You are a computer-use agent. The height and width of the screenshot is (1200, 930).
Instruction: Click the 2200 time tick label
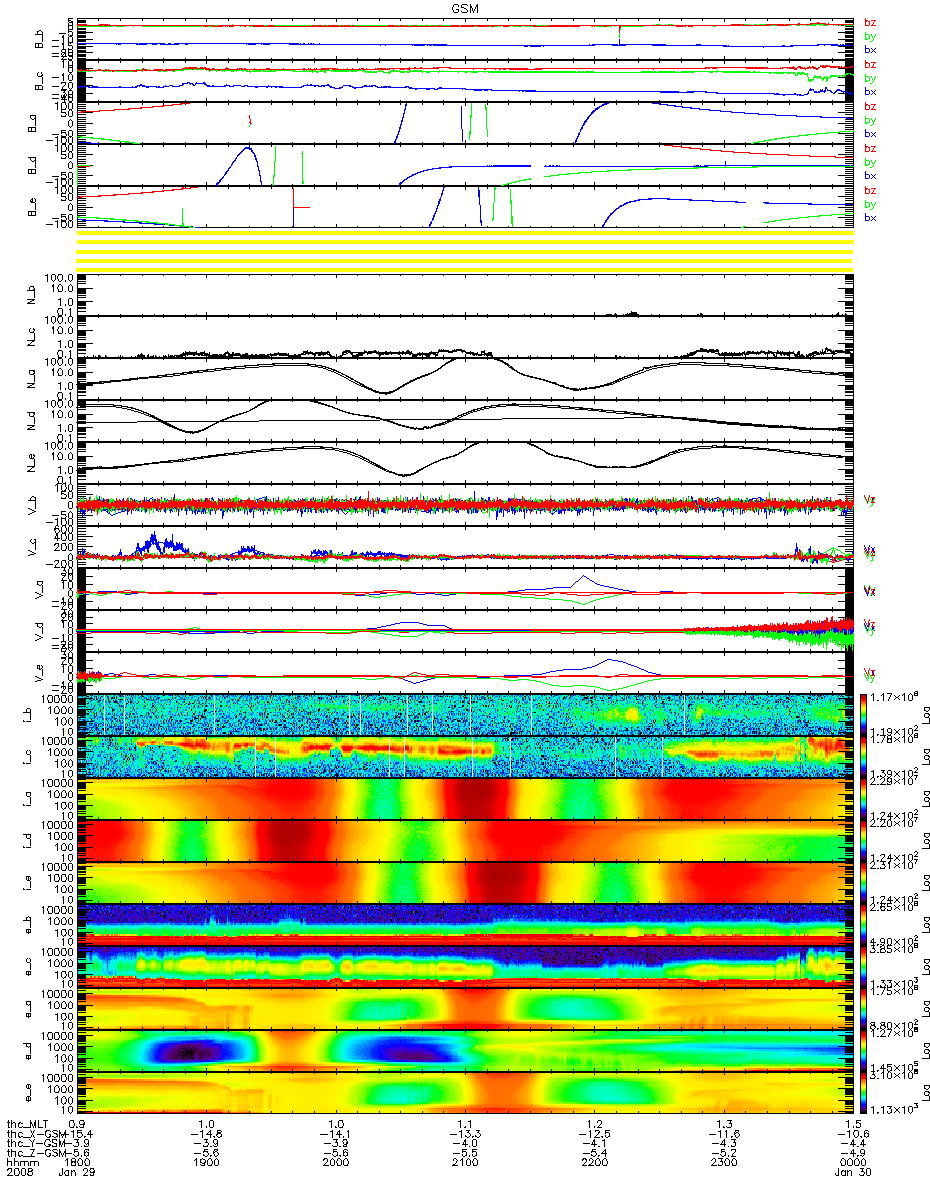click(x=594, y=1162)
